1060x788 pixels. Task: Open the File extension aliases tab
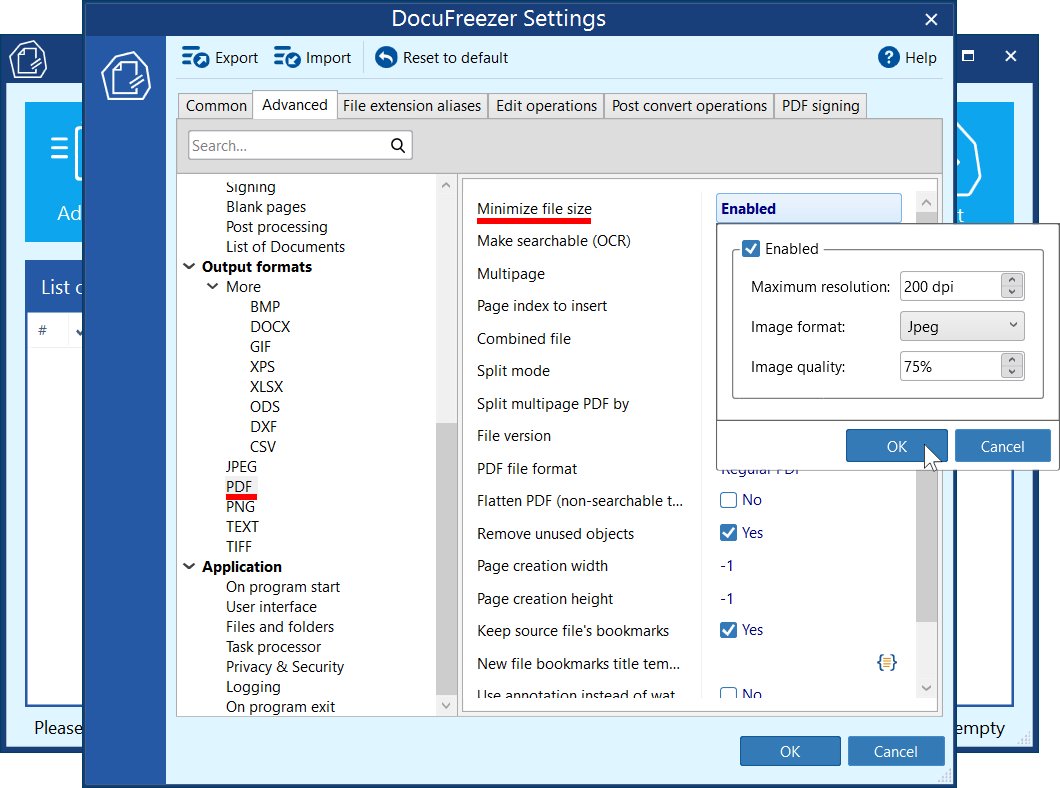(x=412, y=106)
